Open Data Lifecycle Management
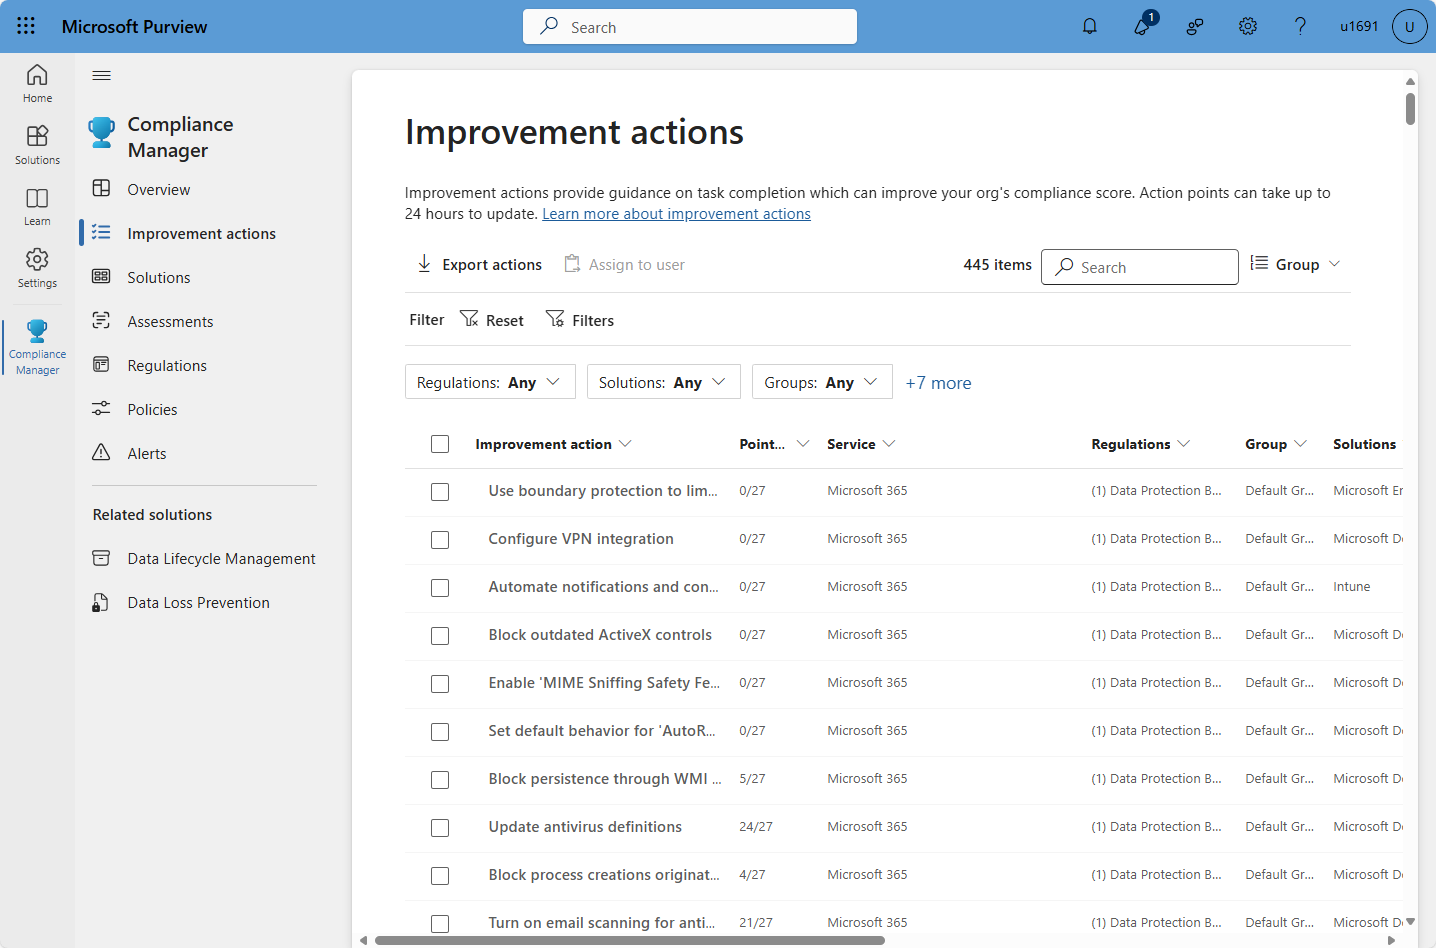Viewport: 1436px width, 948px height. tap(221, 558)
